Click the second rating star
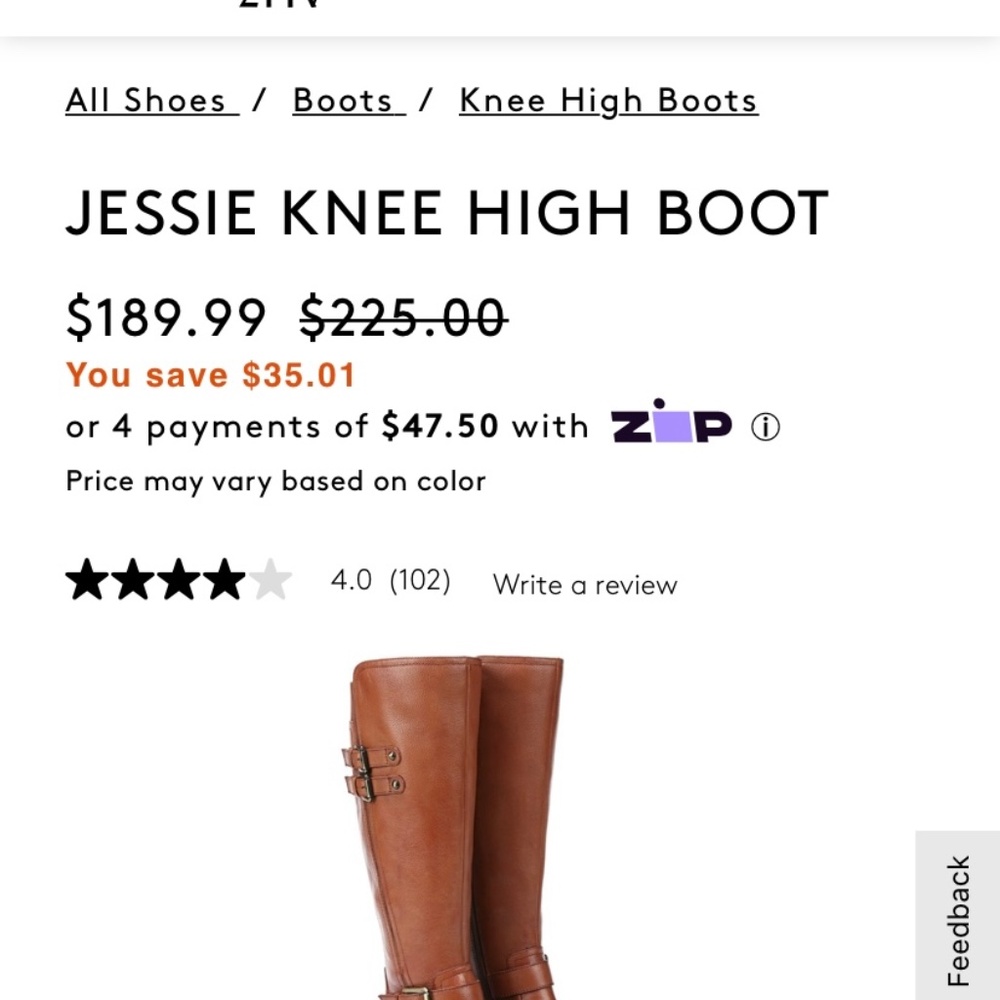The image size is (1000, 1000). click(x=133, y=580)
